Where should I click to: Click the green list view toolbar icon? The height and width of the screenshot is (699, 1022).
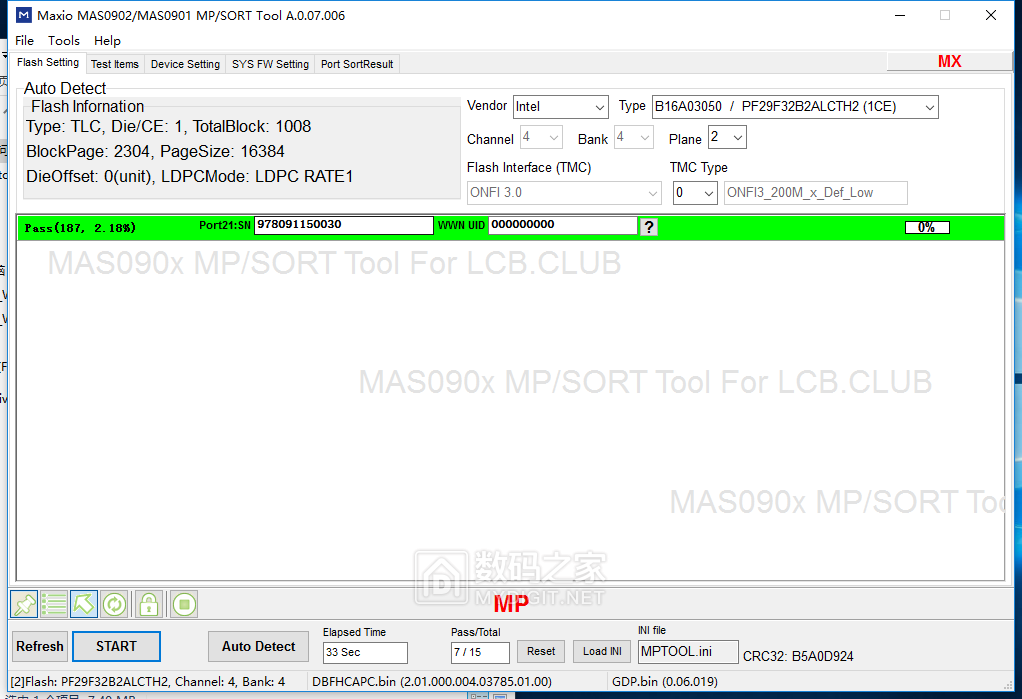(x=54, y=604)
